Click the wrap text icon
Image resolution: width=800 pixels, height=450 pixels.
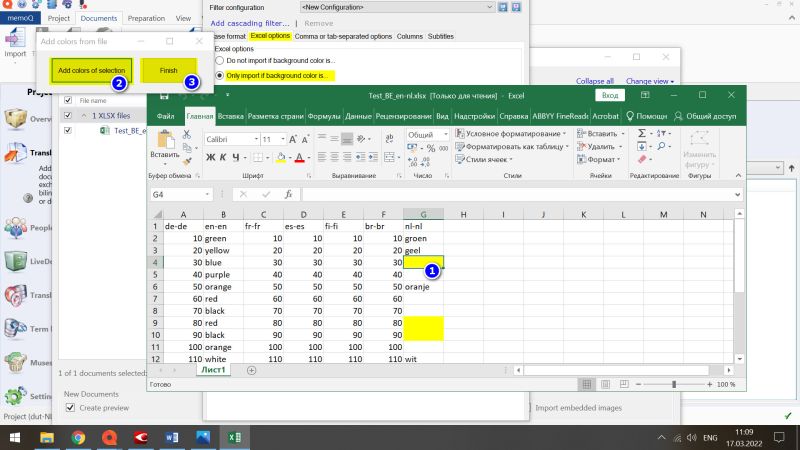tap(389, 138)
